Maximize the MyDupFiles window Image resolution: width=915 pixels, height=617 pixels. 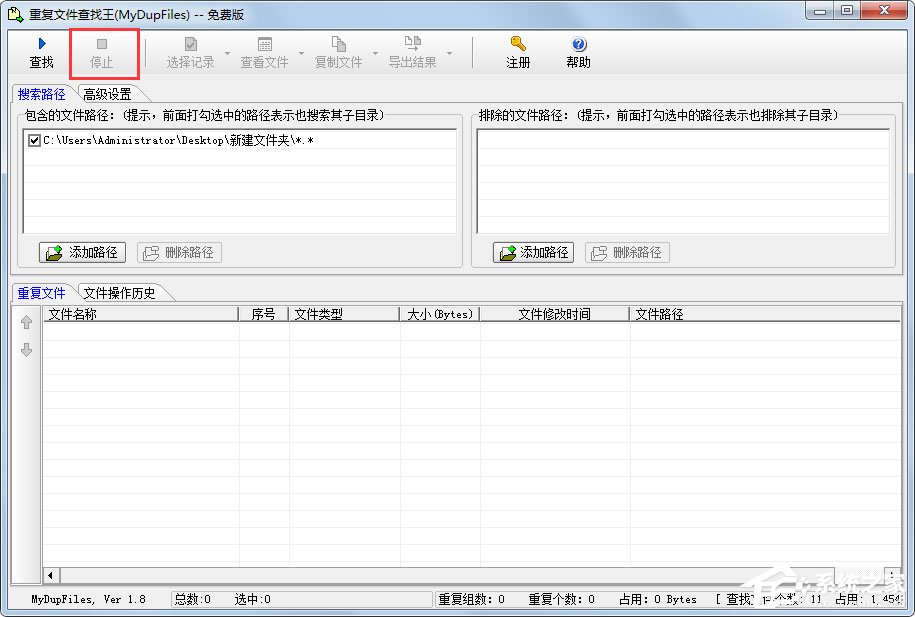click(x=847, y=11)
